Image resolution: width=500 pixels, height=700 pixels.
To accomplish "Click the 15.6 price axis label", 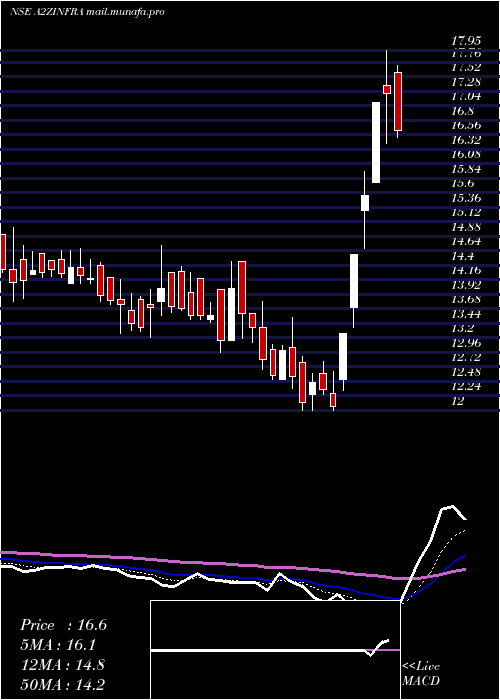I will (x=464, y=183).
